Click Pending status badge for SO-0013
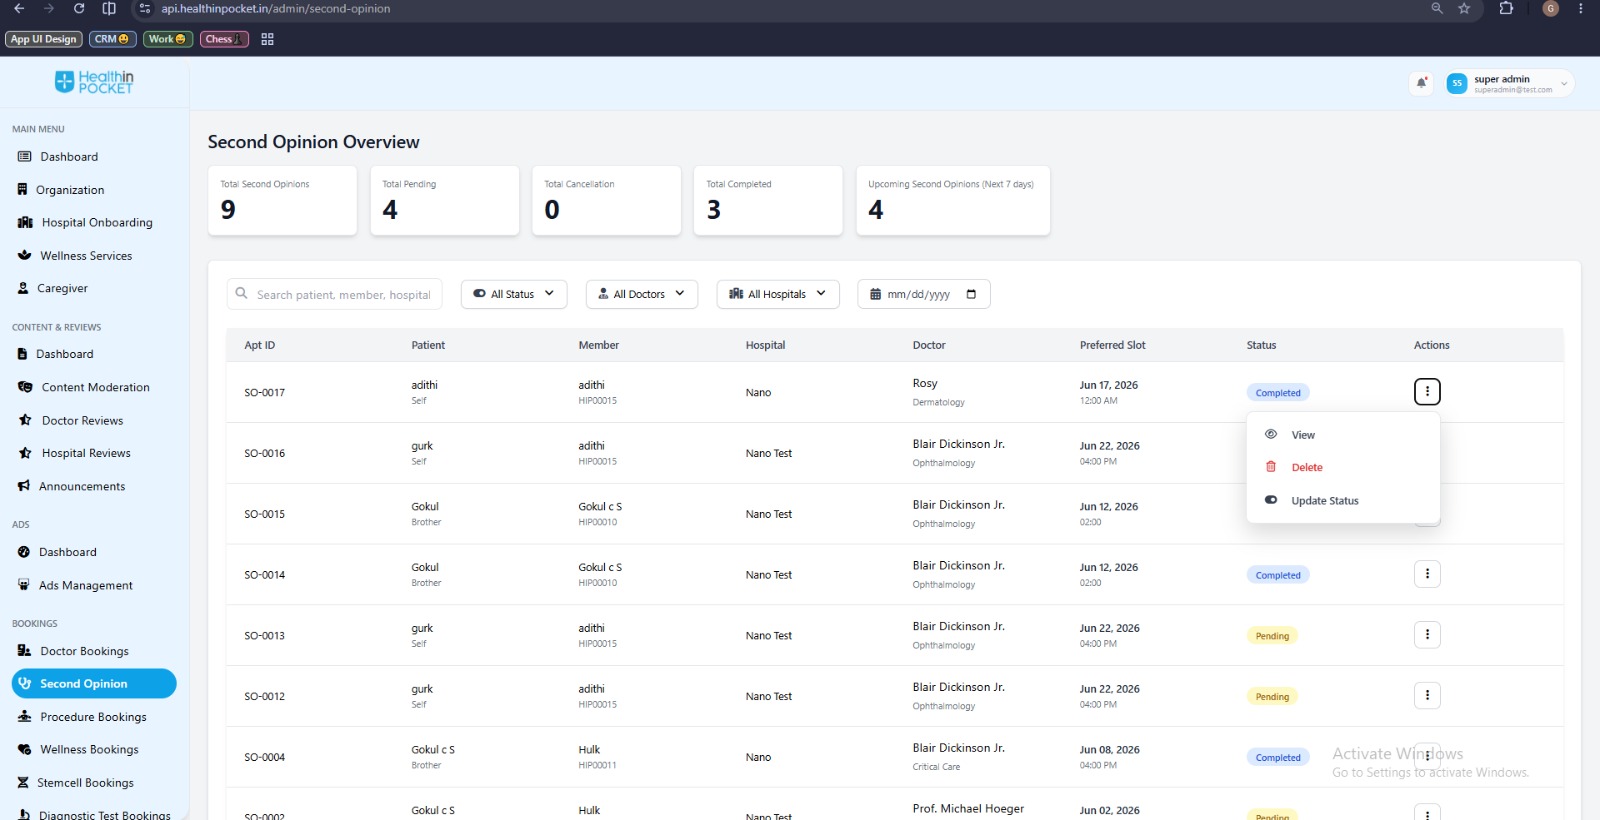1600x820 pixels. click(1272, 636)
